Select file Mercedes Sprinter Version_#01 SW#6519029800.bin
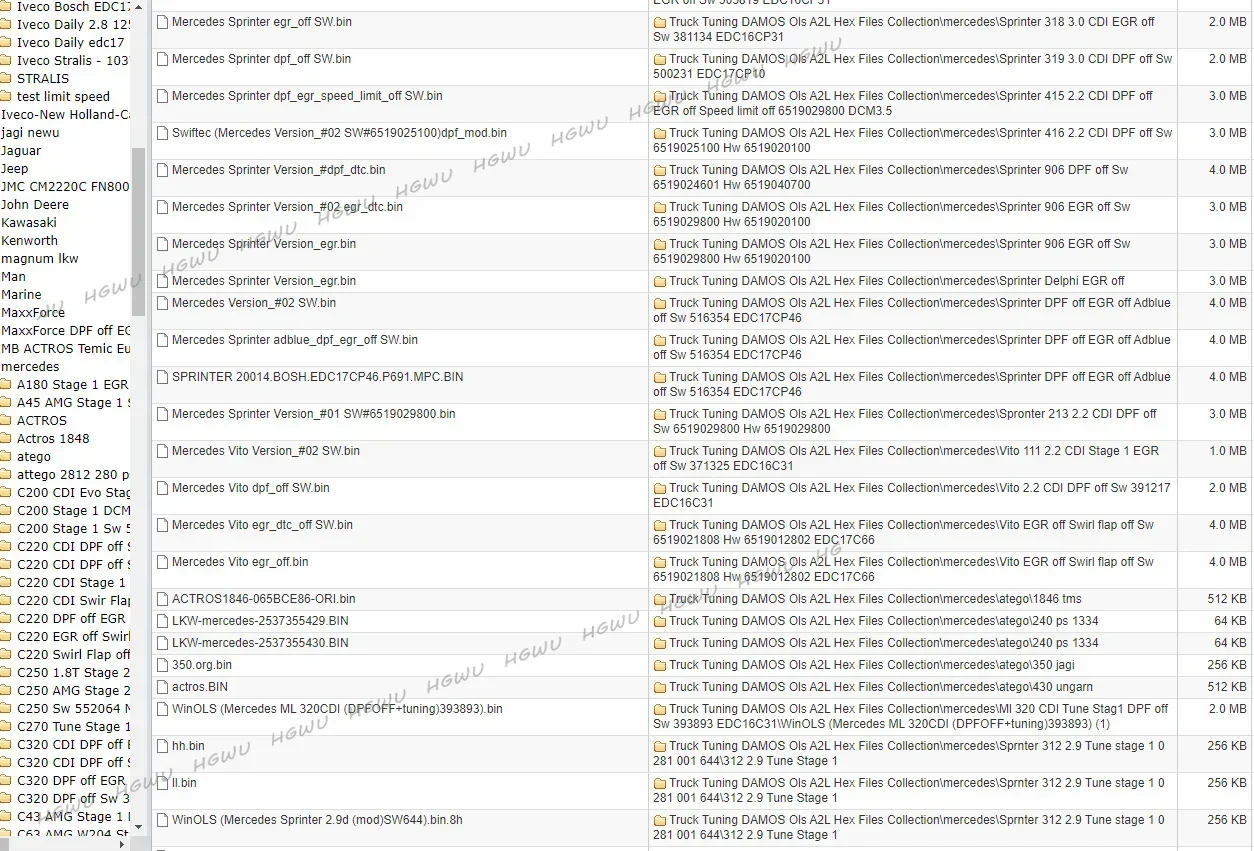This screenshot has width=1254, height=851. (x=314, y=414)
